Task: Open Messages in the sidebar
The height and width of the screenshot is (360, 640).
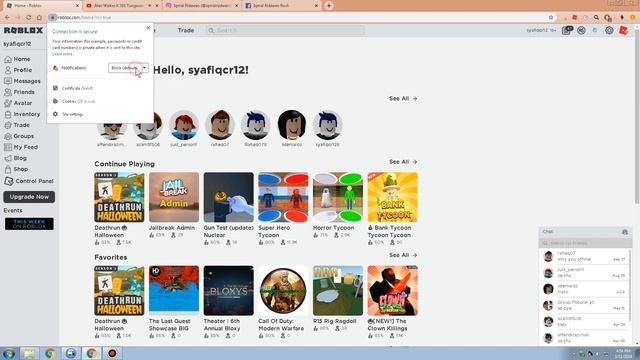Action: tap(22, 81)
